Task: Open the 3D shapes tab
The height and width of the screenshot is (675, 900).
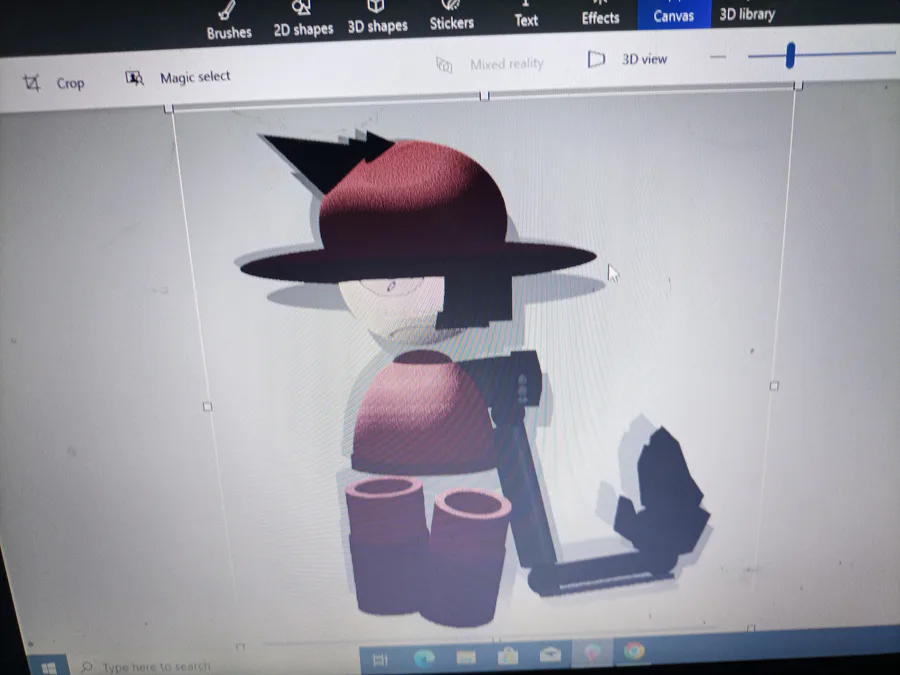Action: (377, 18)
